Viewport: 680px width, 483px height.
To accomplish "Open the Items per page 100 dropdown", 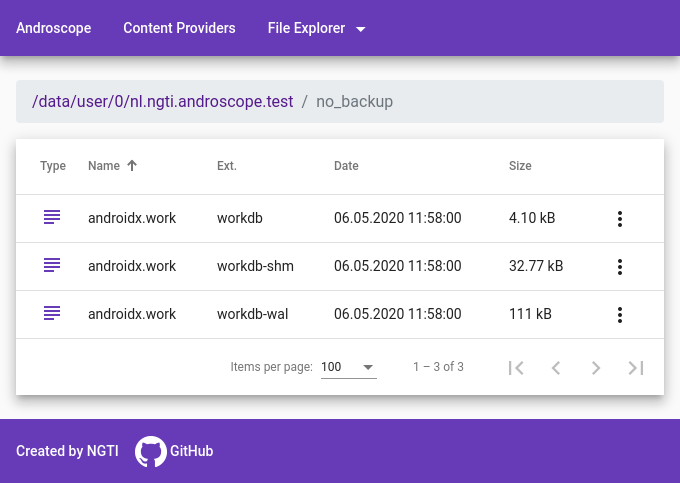I will tap(349, 367).
